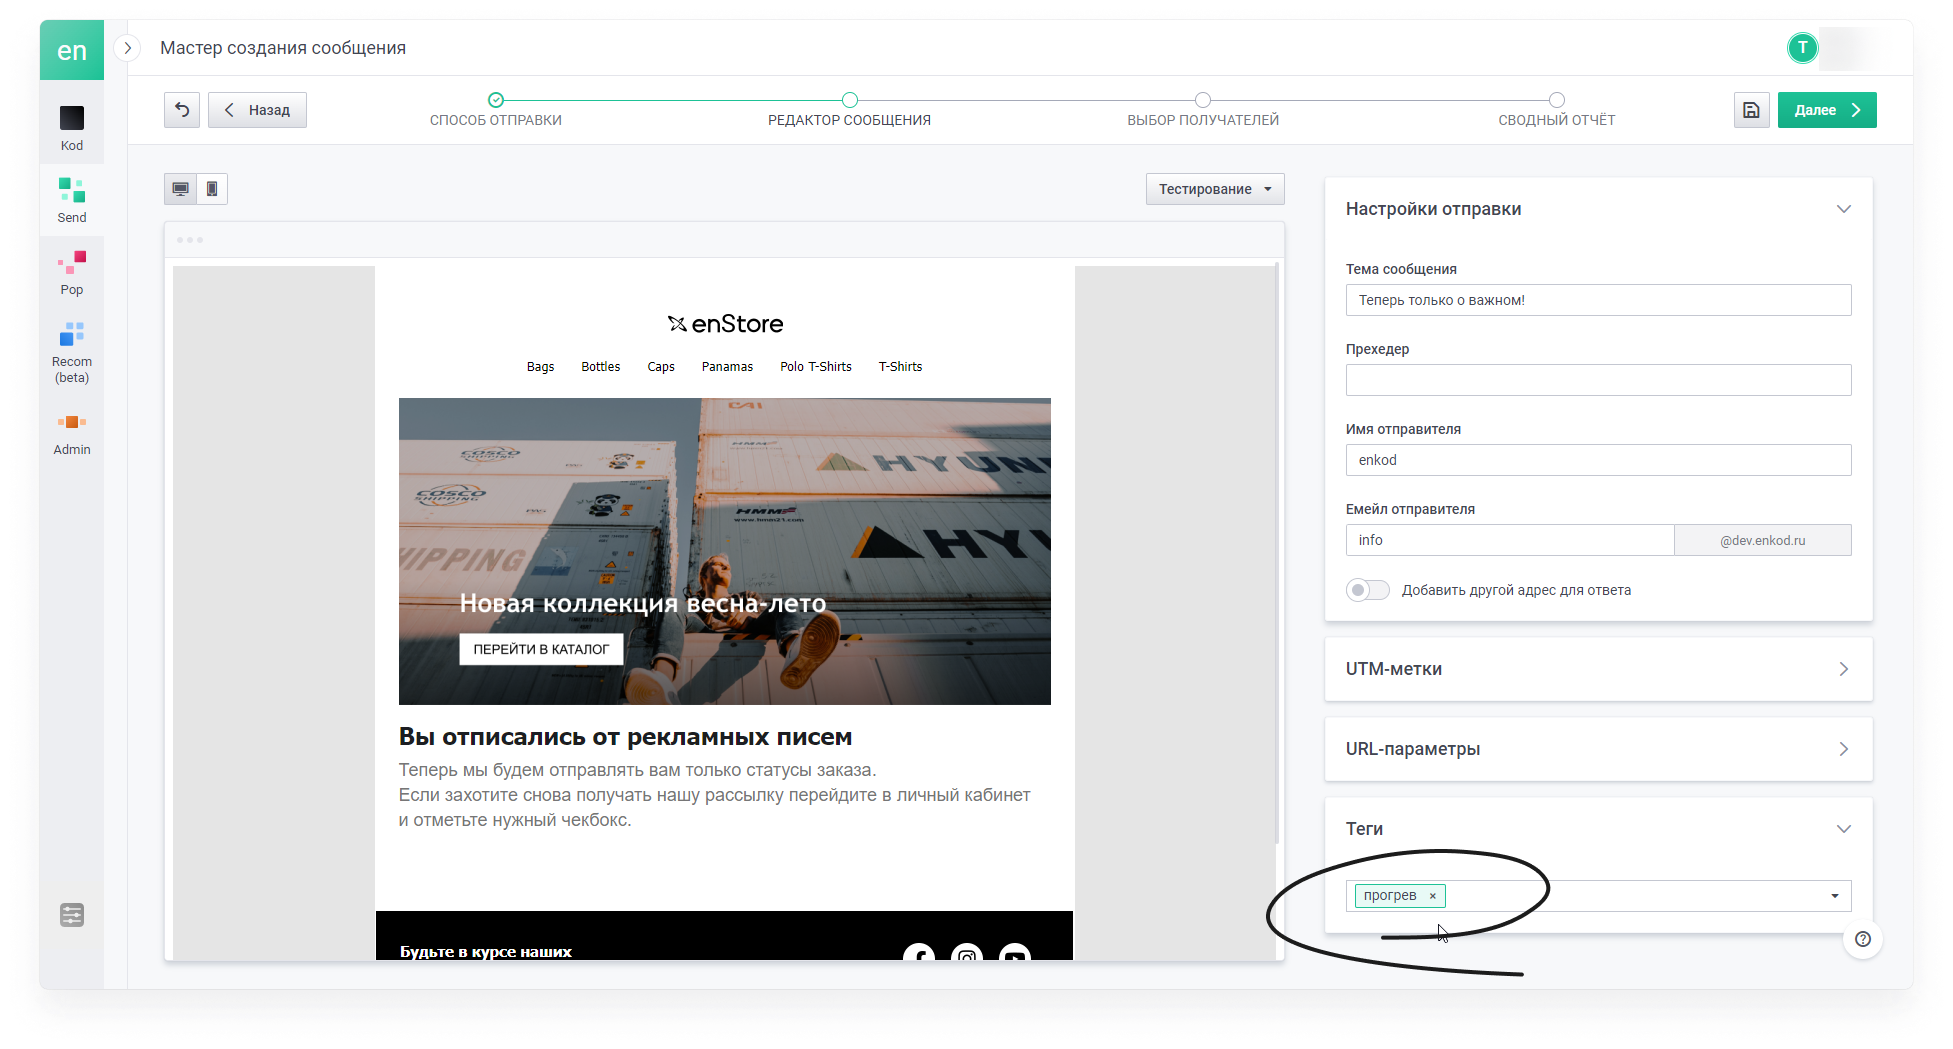Click the preview vertical scrollbar
Viewport: 1953px width, 1049px height.
pos(1277,555)
